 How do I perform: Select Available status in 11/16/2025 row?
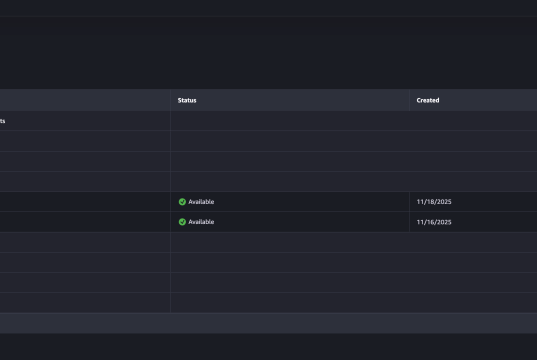coord(201,222)
